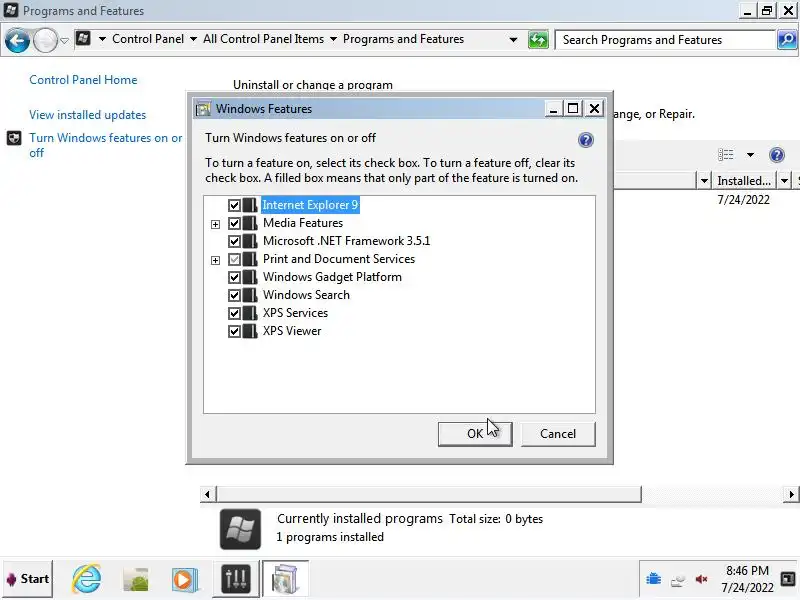This screenshot has height=600, width=800.
Task: Click blue system tray network icon
Action: click(654, 579)
